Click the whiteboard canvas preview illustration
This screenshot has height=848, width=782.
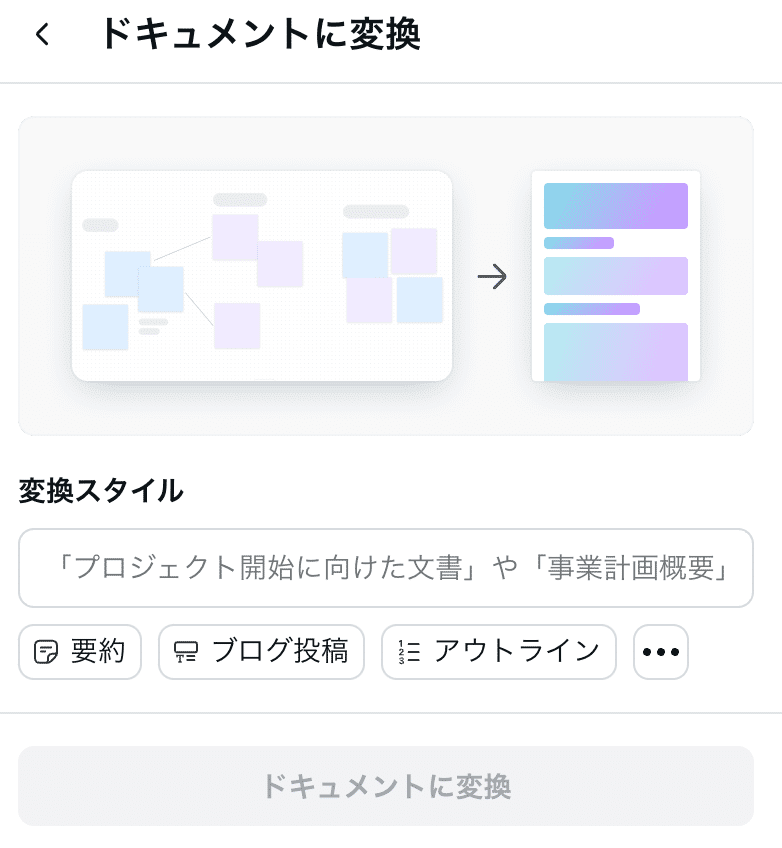262,276
